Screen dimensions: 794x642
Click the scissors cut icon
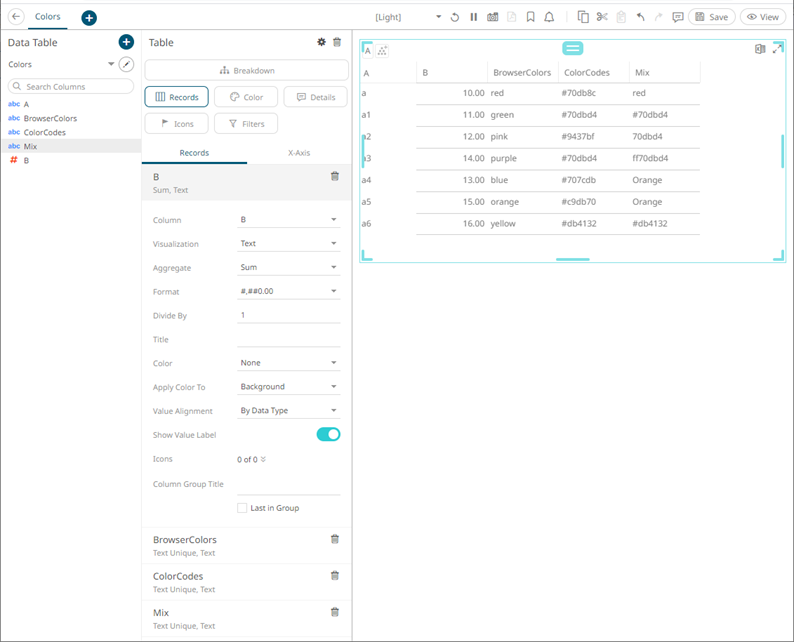602,17
